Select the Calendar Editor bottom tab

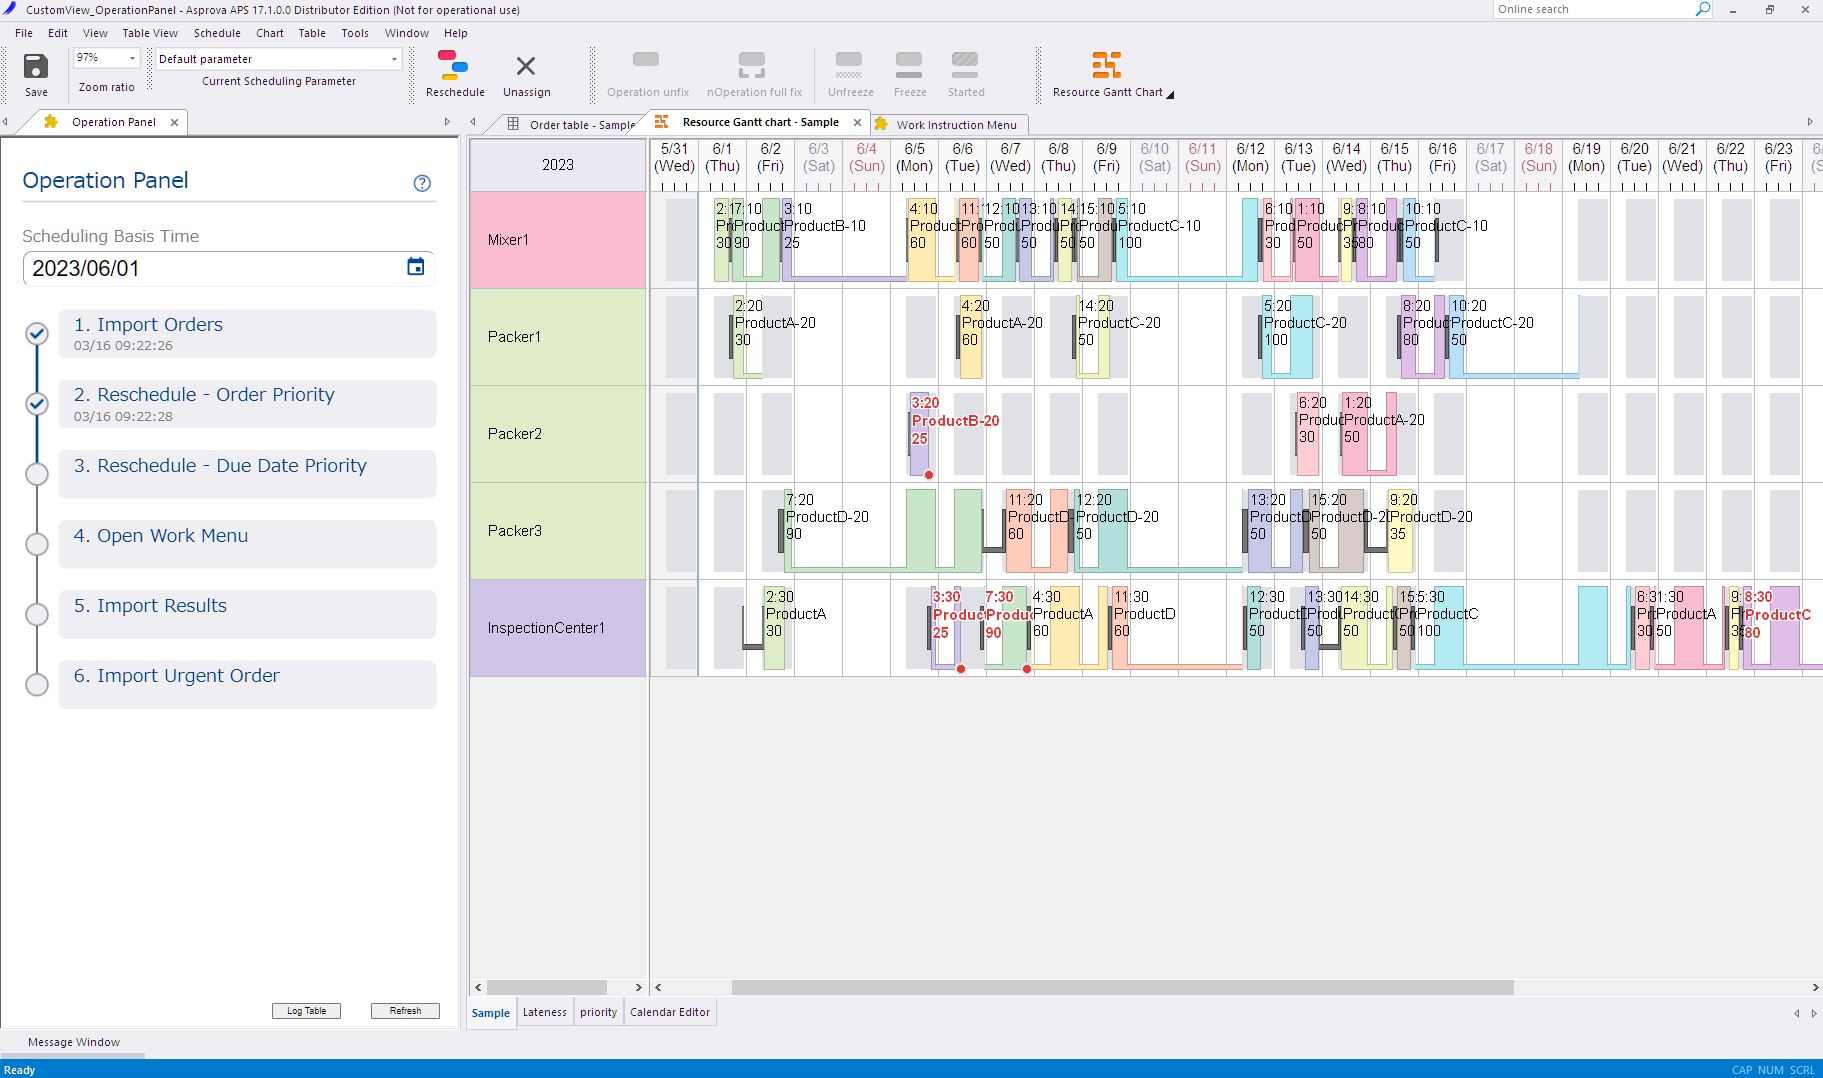click(x=670, y=1012)
